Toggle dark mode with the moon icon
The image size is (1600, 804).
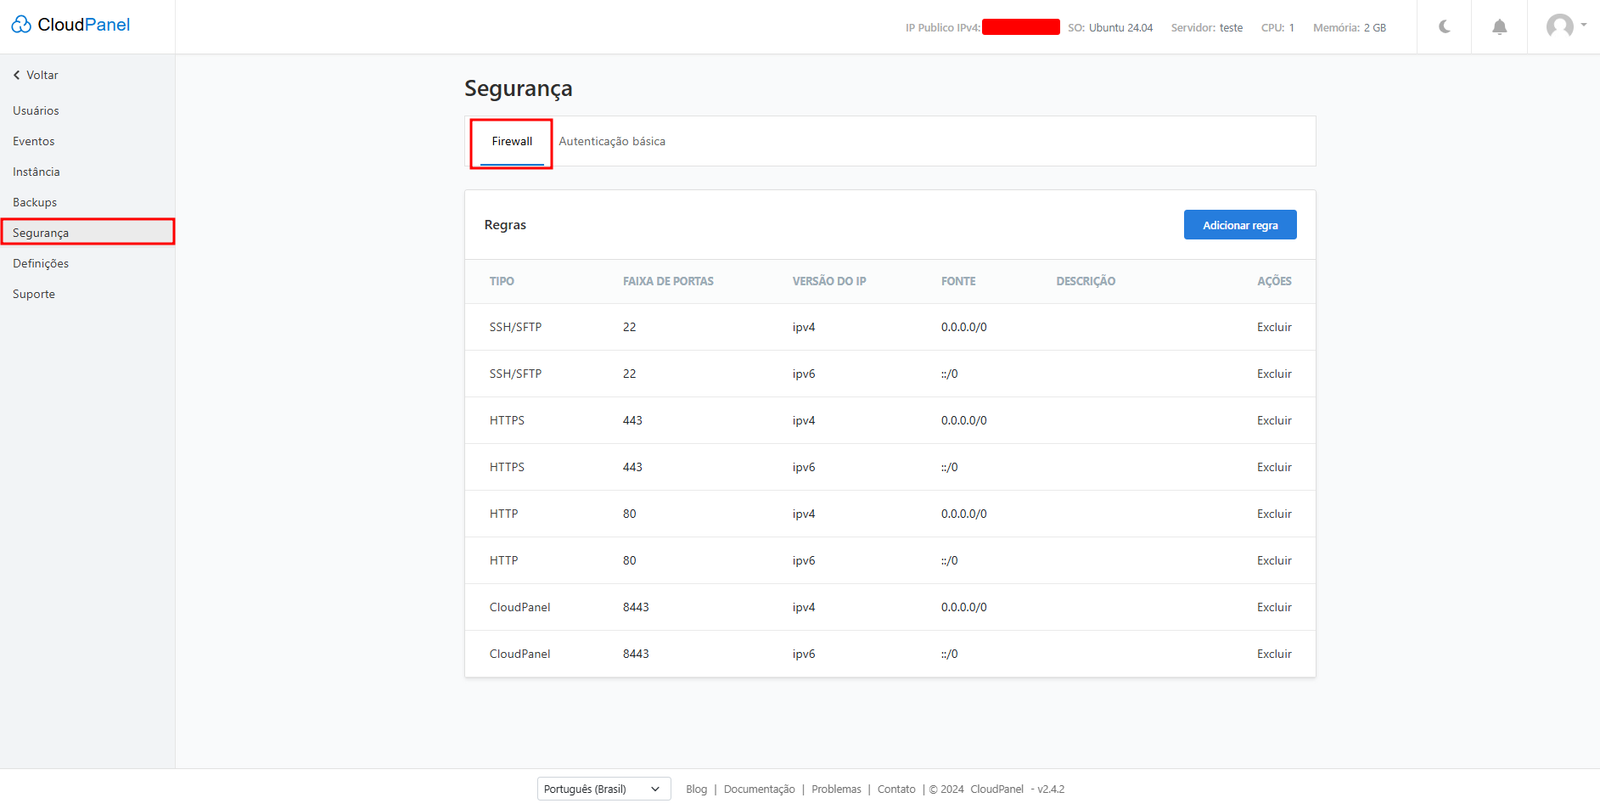tap(1444, 27)
